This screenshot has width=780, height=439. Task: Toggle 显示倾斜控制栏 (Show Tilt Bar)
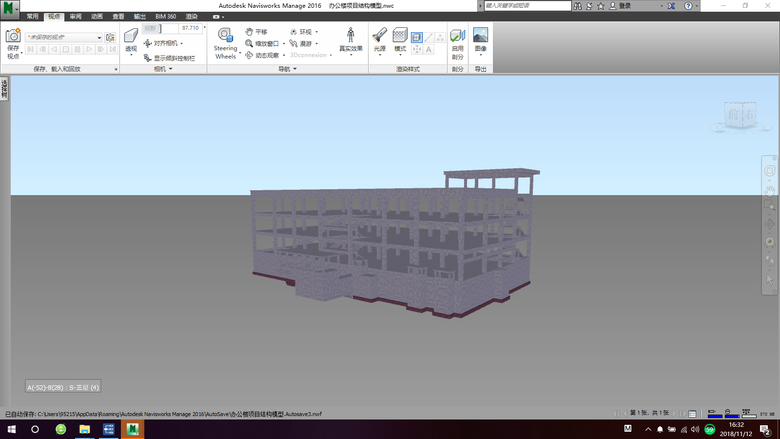click(x=169, y=57)
